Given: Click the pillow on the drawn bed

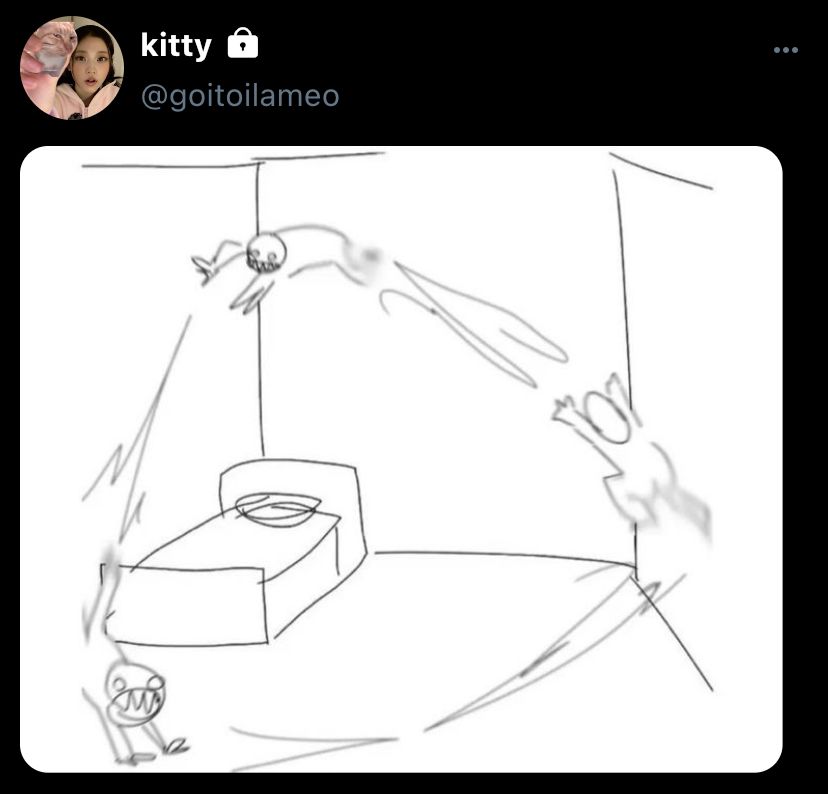Looking at the screenshot, I should coord(278,509).
